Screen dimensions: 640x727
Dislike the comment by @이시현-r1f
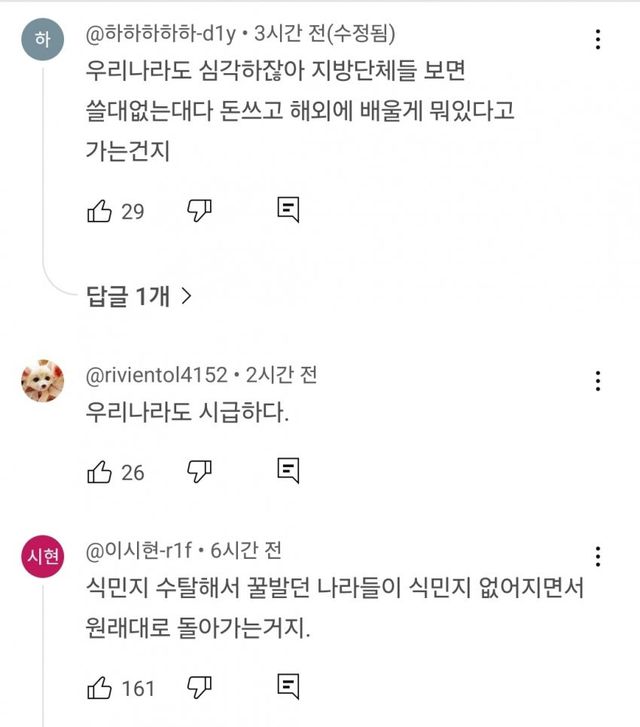pyautogui.click(x=200, y=687)
